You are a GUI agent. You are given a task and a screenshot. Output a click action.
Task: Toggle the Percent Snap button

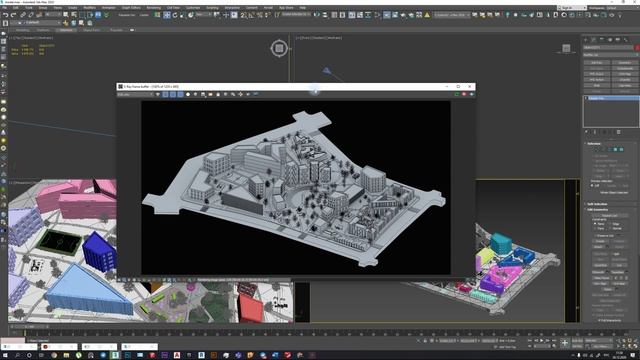point(260,15)
